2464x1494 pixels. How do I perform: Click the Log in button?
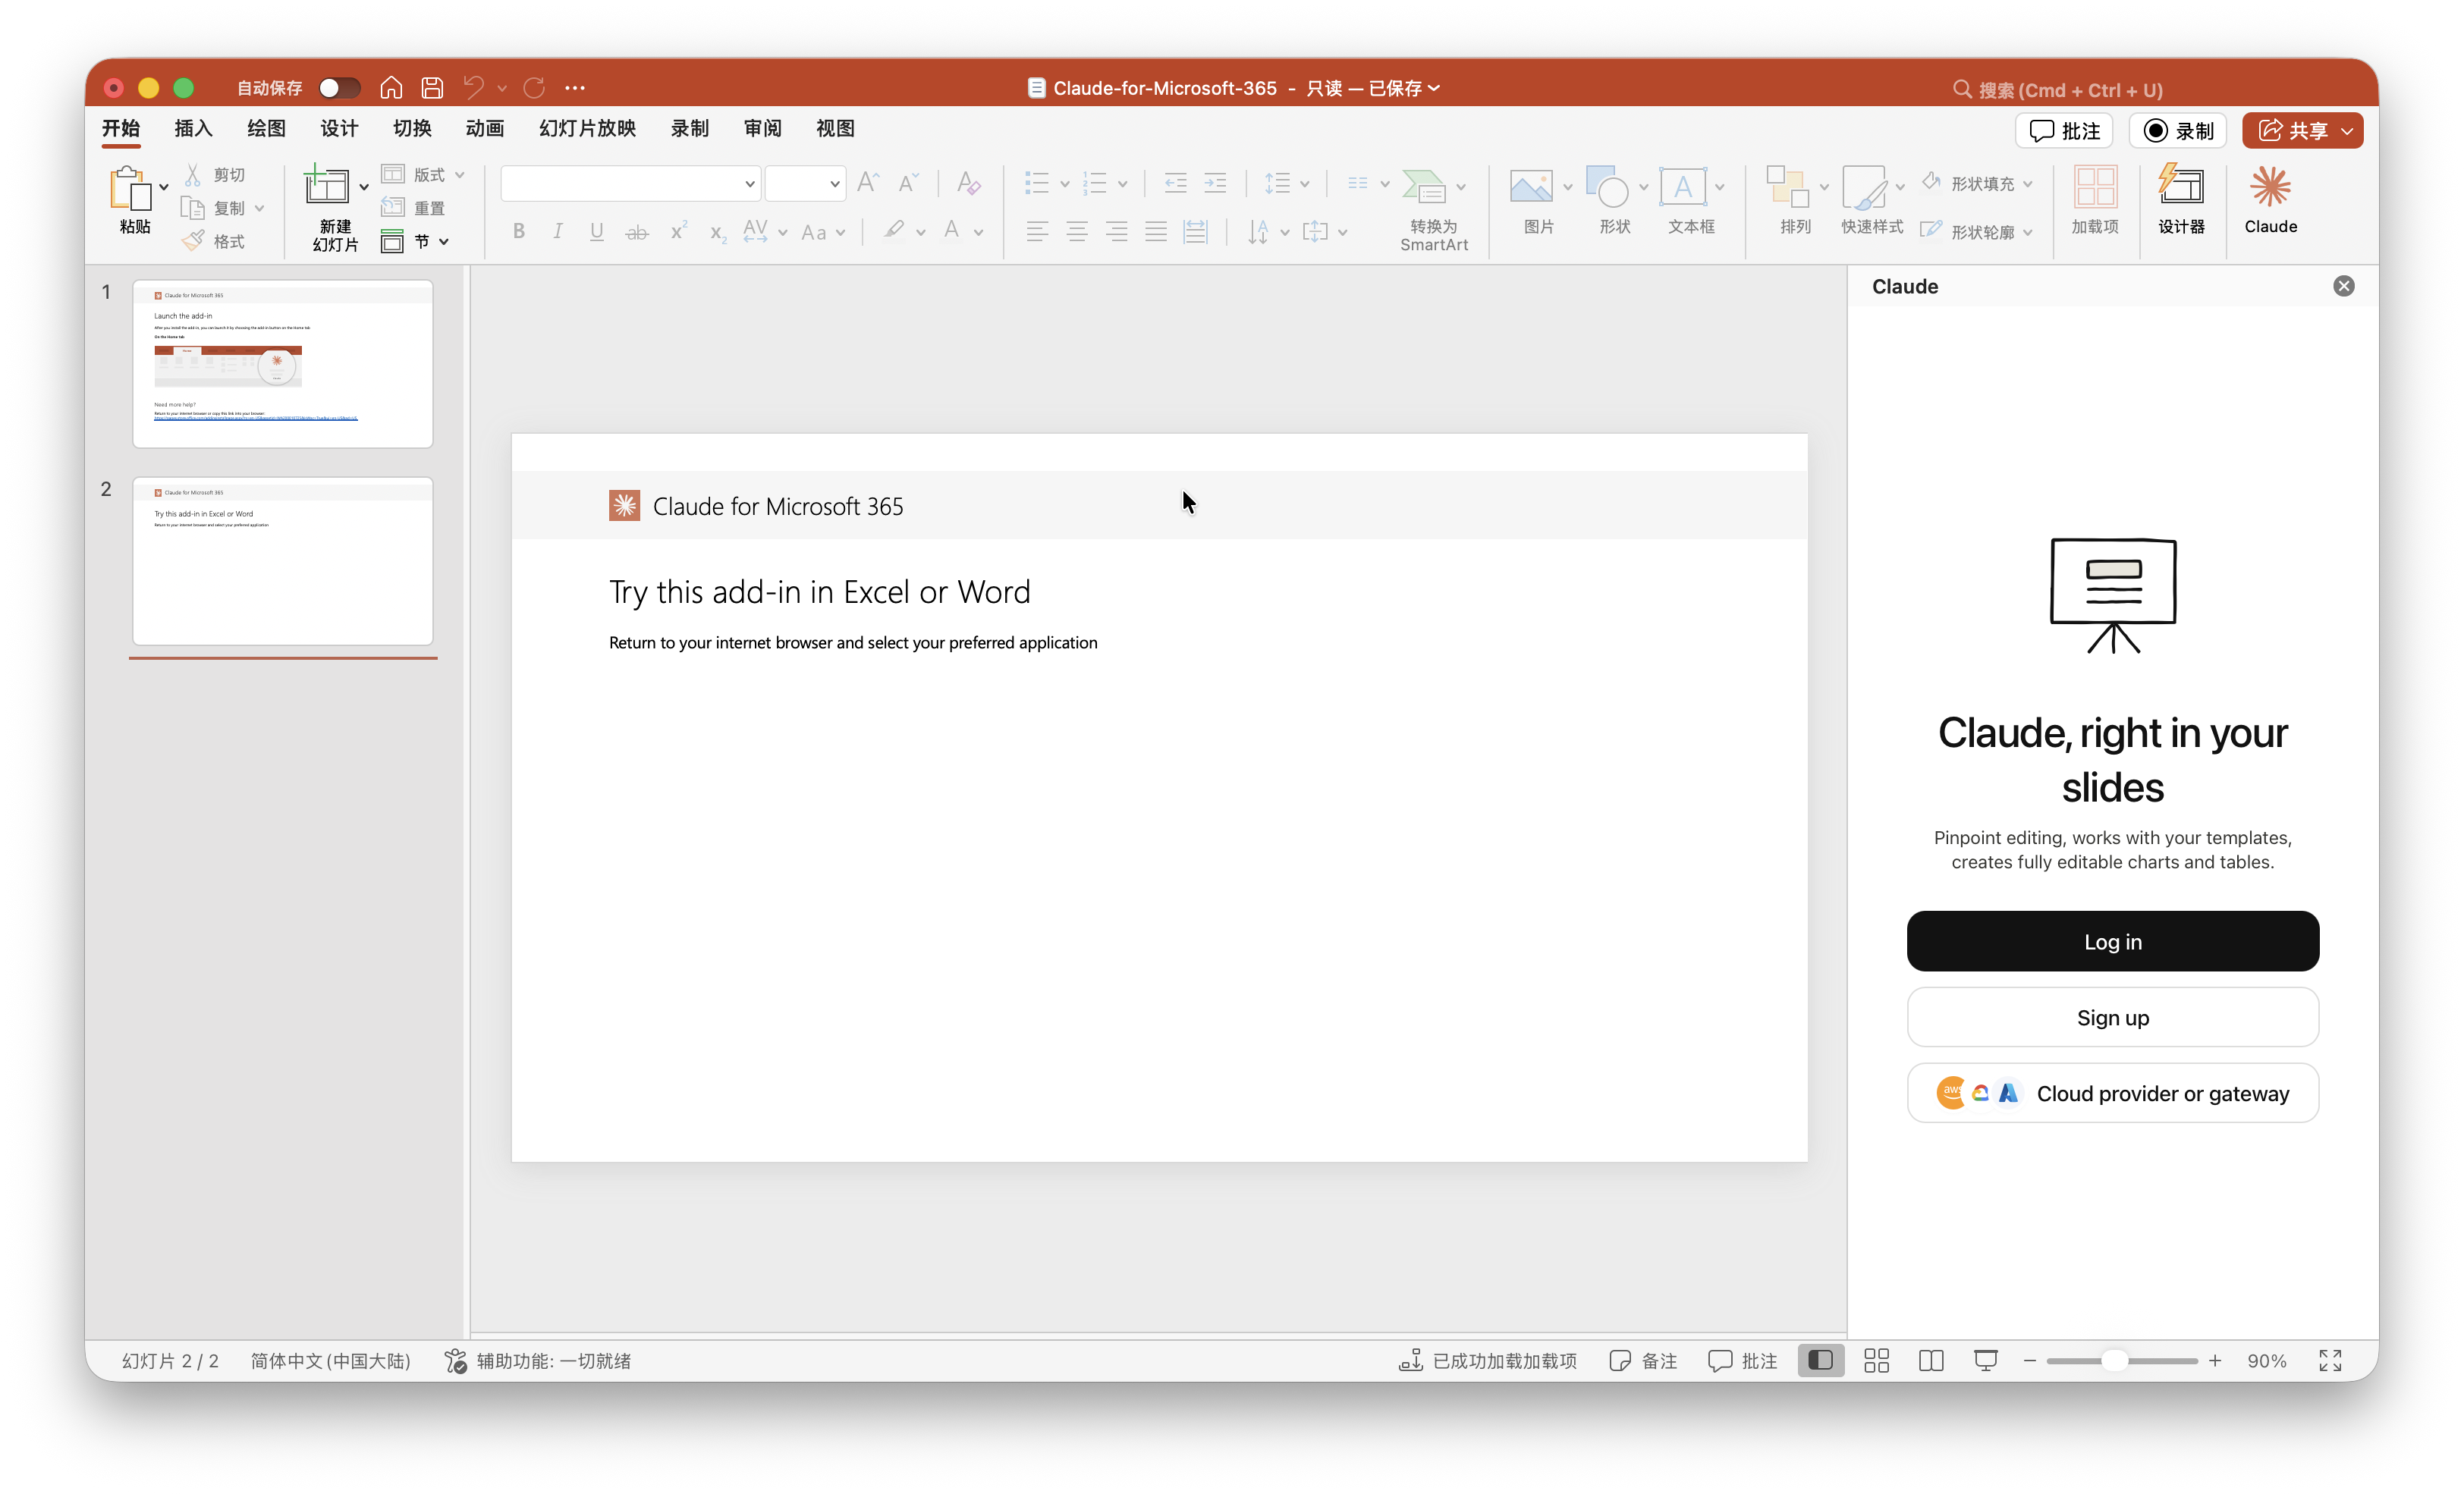(2112, 941)
